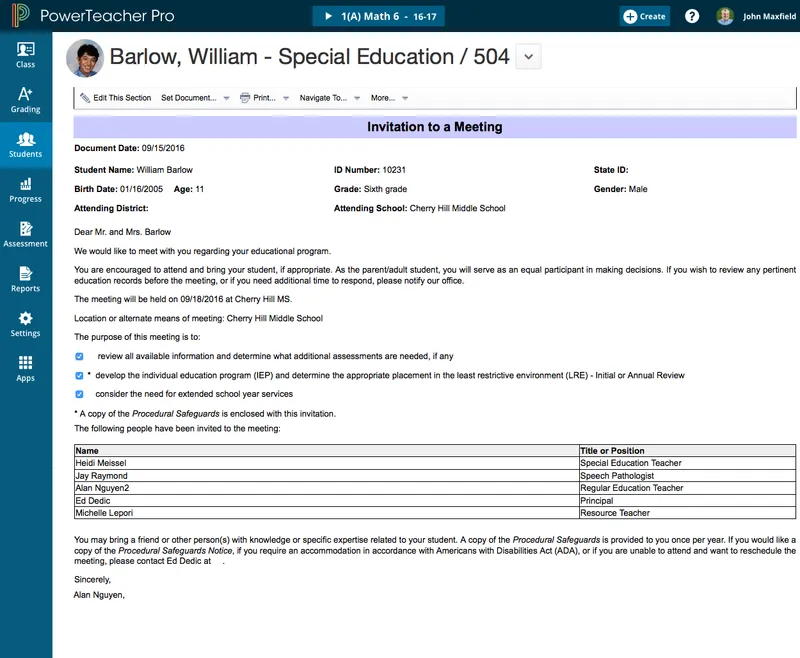This screenshot has width=800, height=658.
Task: Expand the student page chevron dropdown
Action: [x=529, y=57]
